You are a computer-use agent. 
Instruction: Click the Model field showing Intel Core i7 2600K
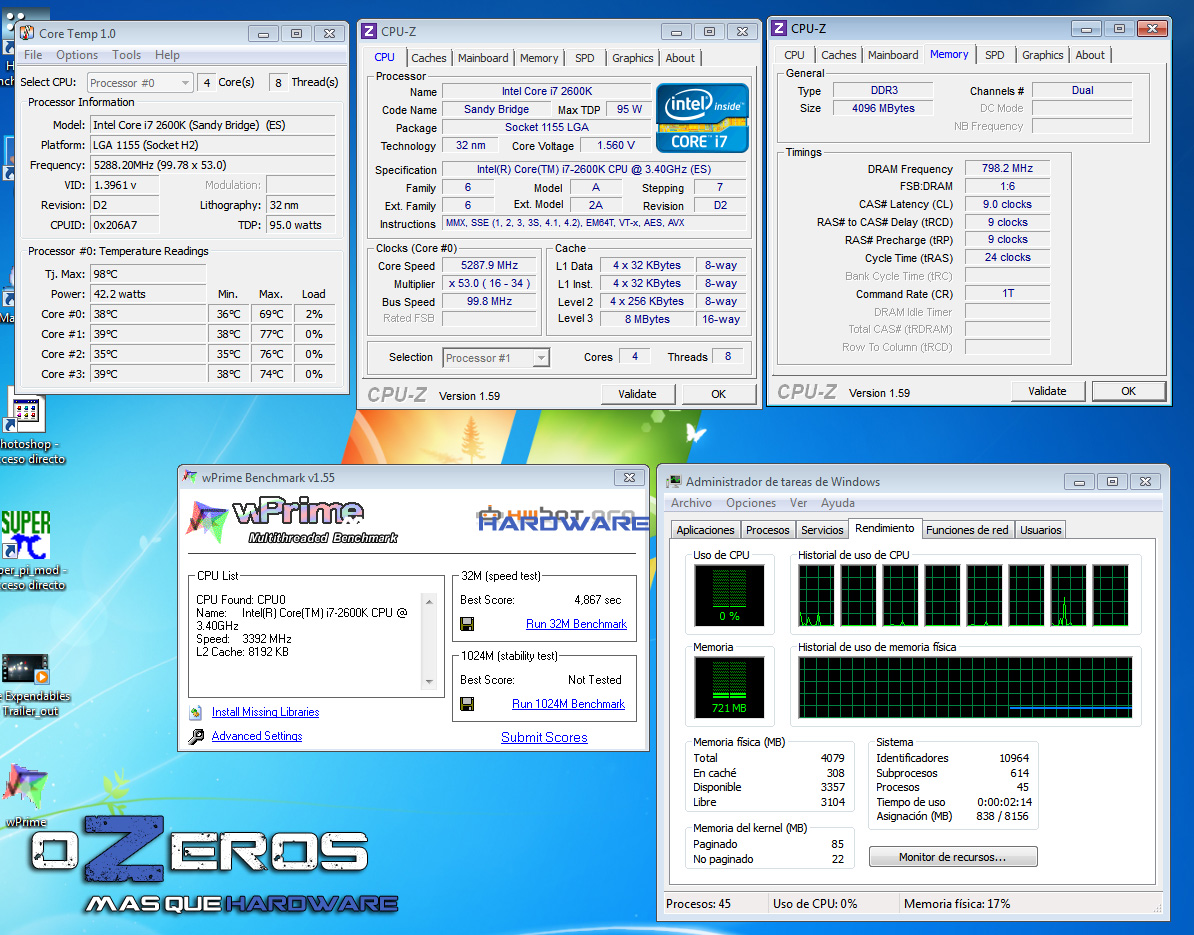point(213,125)
